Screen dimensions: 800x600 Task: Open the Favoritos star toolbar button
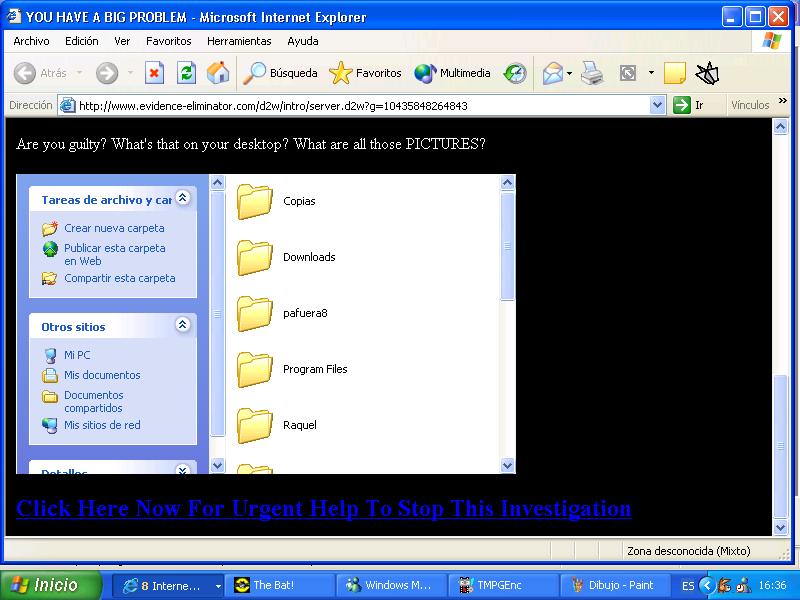click(x=366, y=73)
